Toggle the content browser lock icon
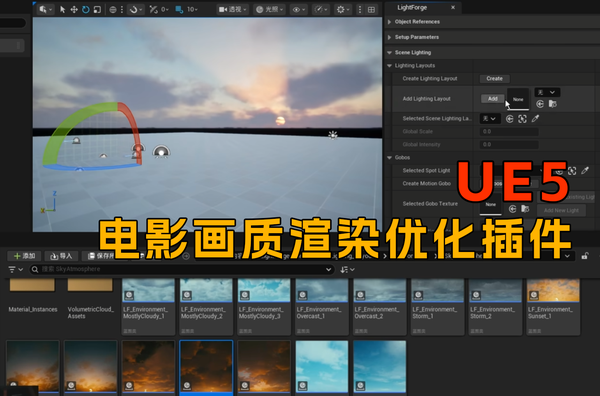Viewport: 600px width, 396px height. point(585,256)
